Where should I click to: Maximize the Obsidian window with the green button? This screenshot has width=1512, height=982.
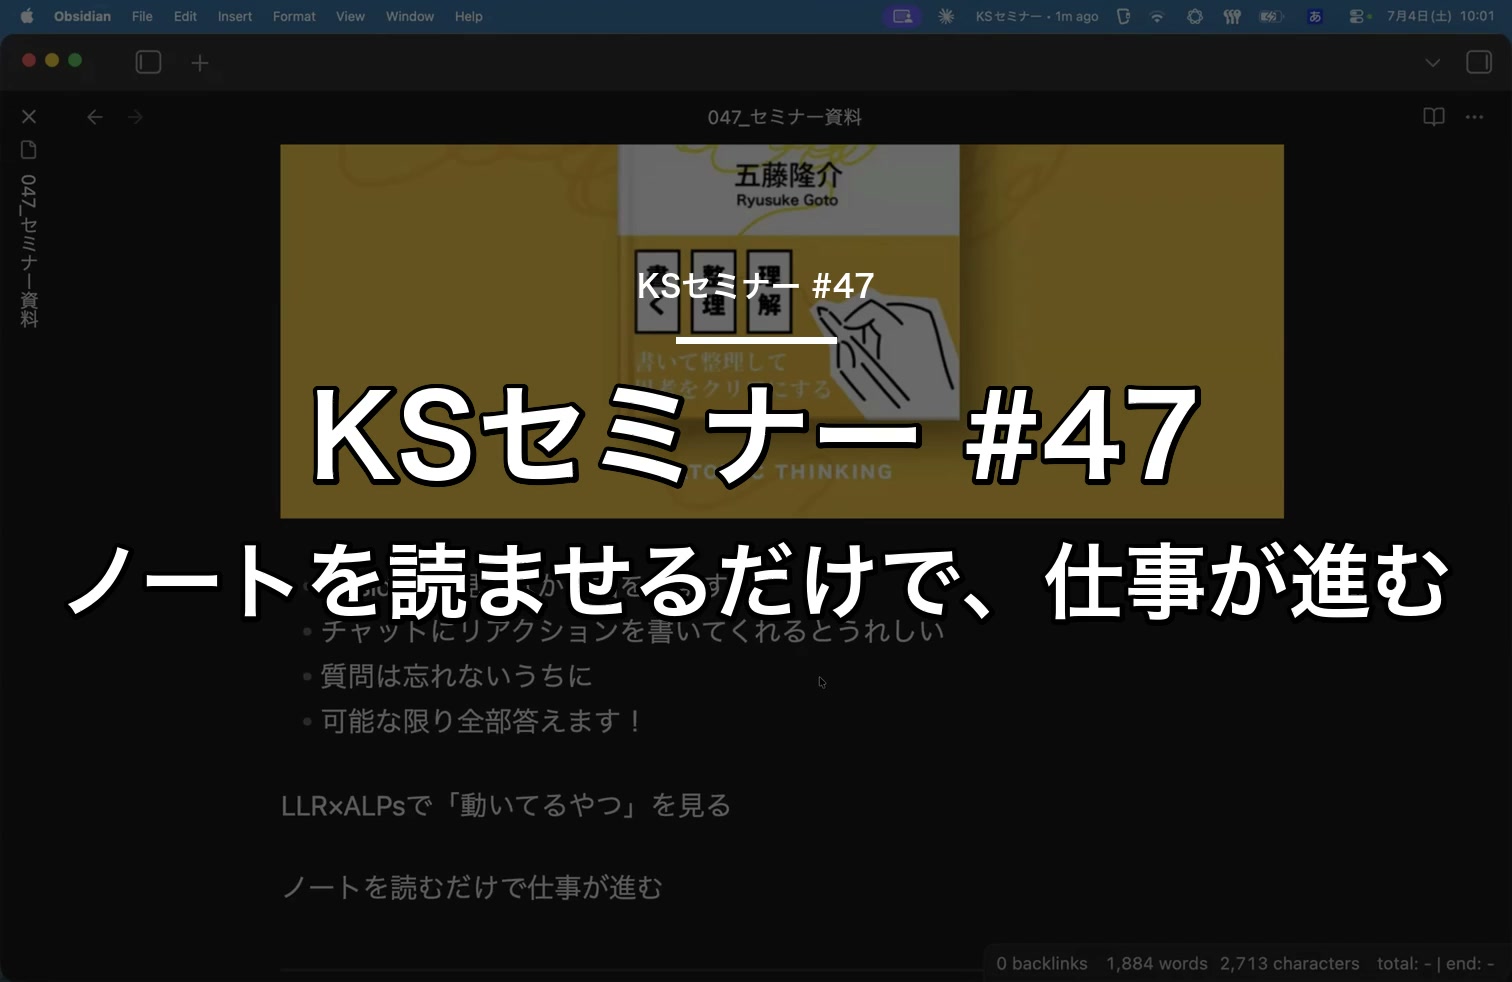75,61
